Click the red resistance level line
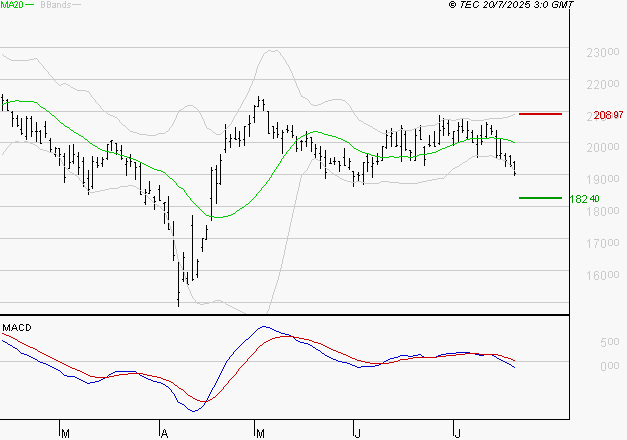 coord(540,114)
